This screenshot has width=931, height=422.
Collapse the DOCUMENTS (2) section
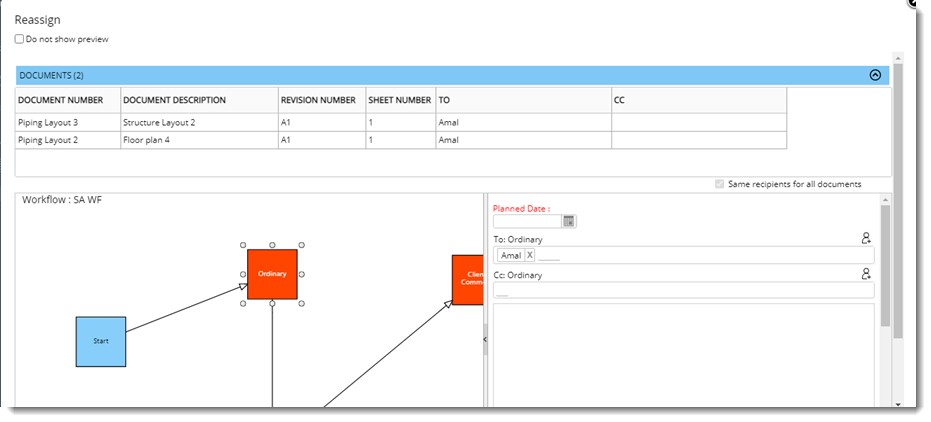875,75
